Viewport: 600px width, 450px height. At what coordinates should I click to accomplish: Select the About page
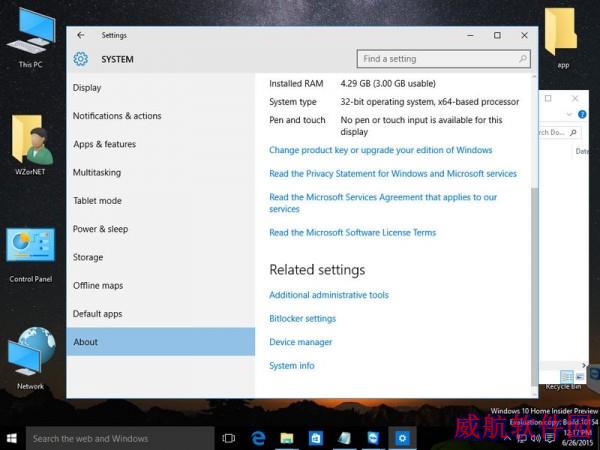click(x=161, y=342)
